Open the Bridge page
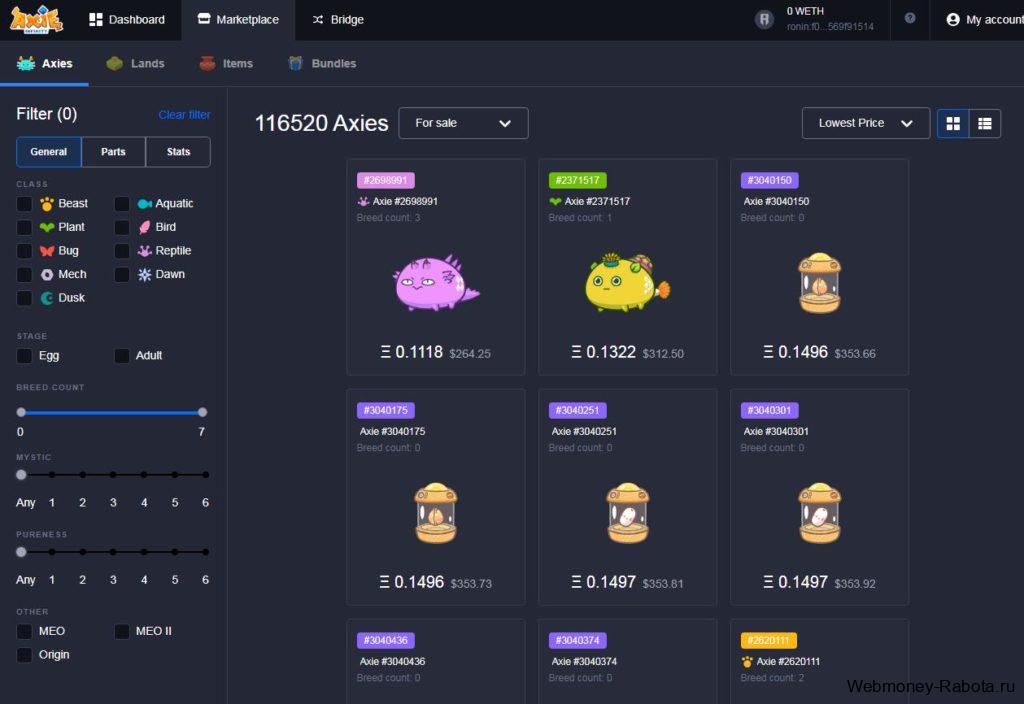The height and width of the screenshot is (704, 1024). (338, 20)
